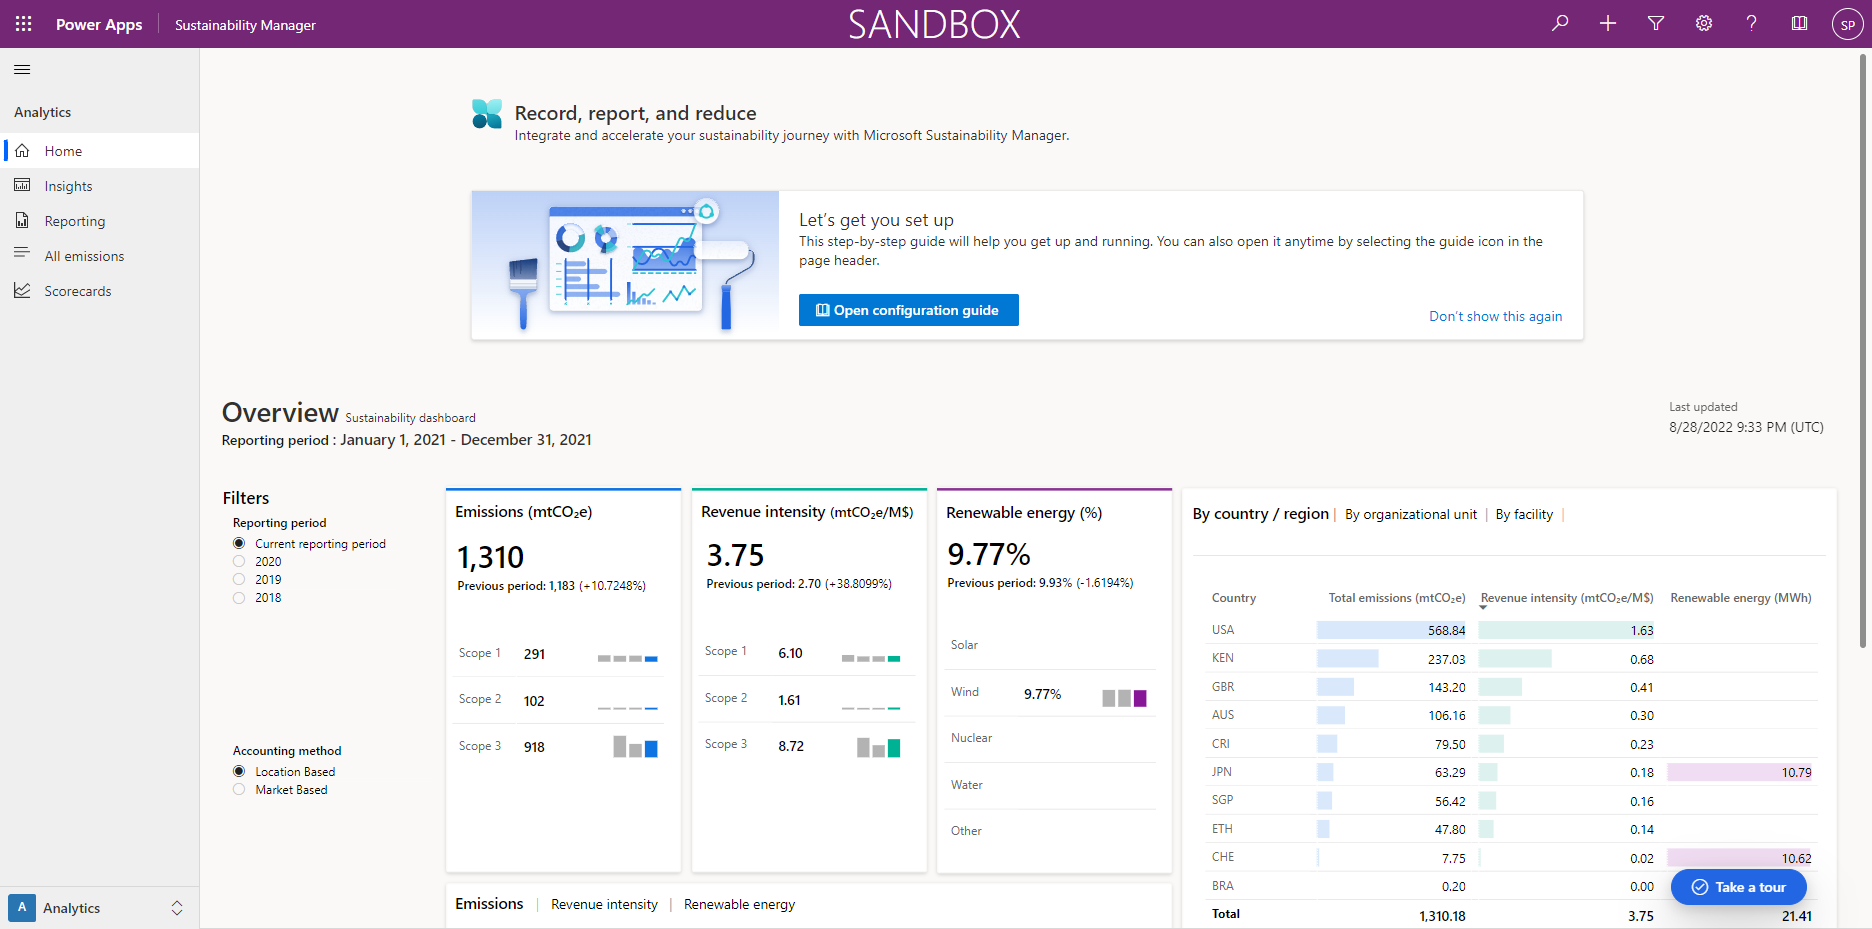
Task: Click Power Apps title link
Action: point(99,24)
